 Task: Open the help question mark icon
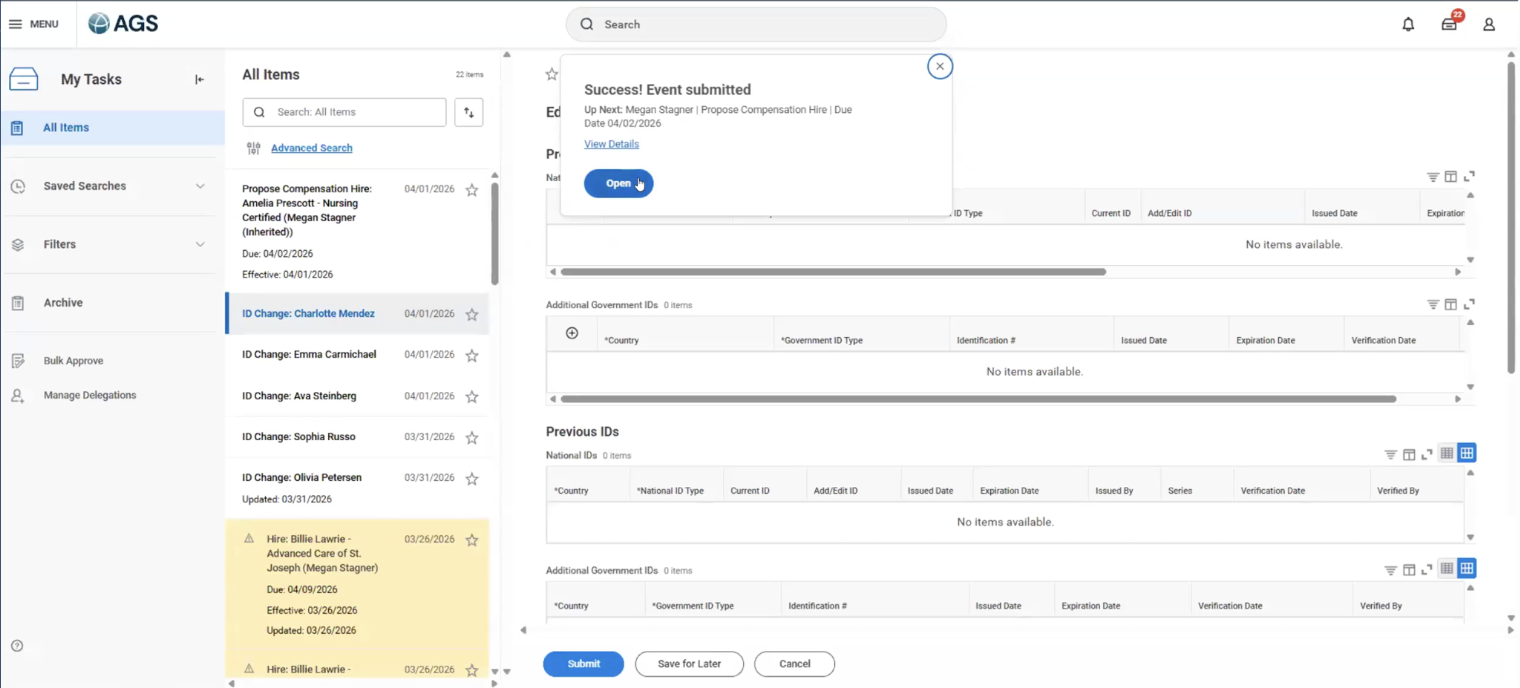[17, 646]
